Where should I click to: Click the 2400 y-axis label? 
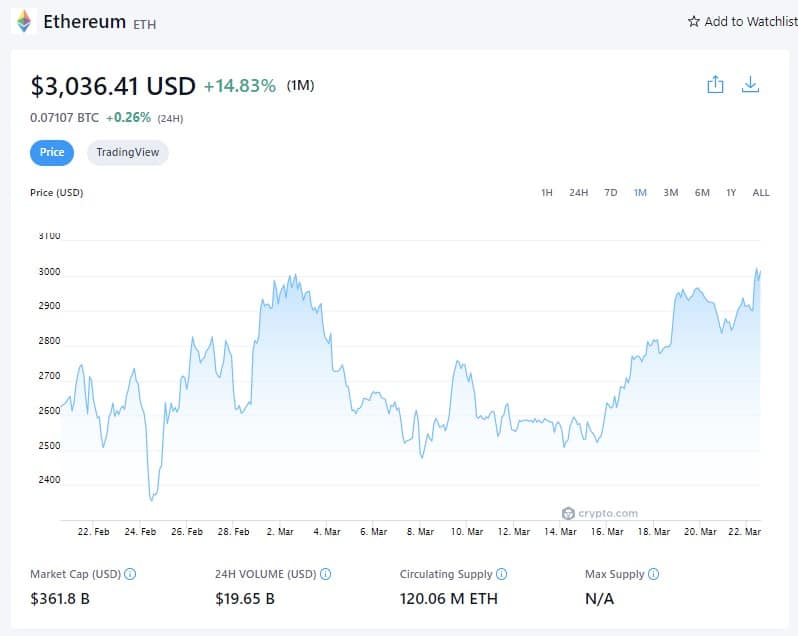49,480
